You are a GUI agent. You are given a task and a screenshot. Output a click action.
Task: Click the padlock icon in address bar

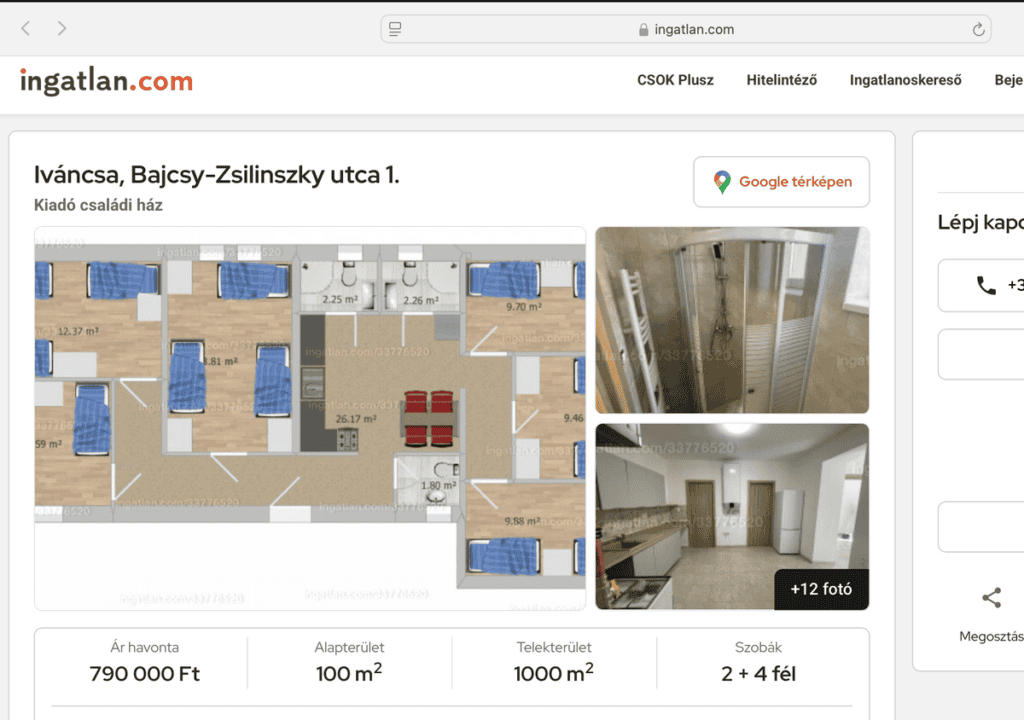644,30
